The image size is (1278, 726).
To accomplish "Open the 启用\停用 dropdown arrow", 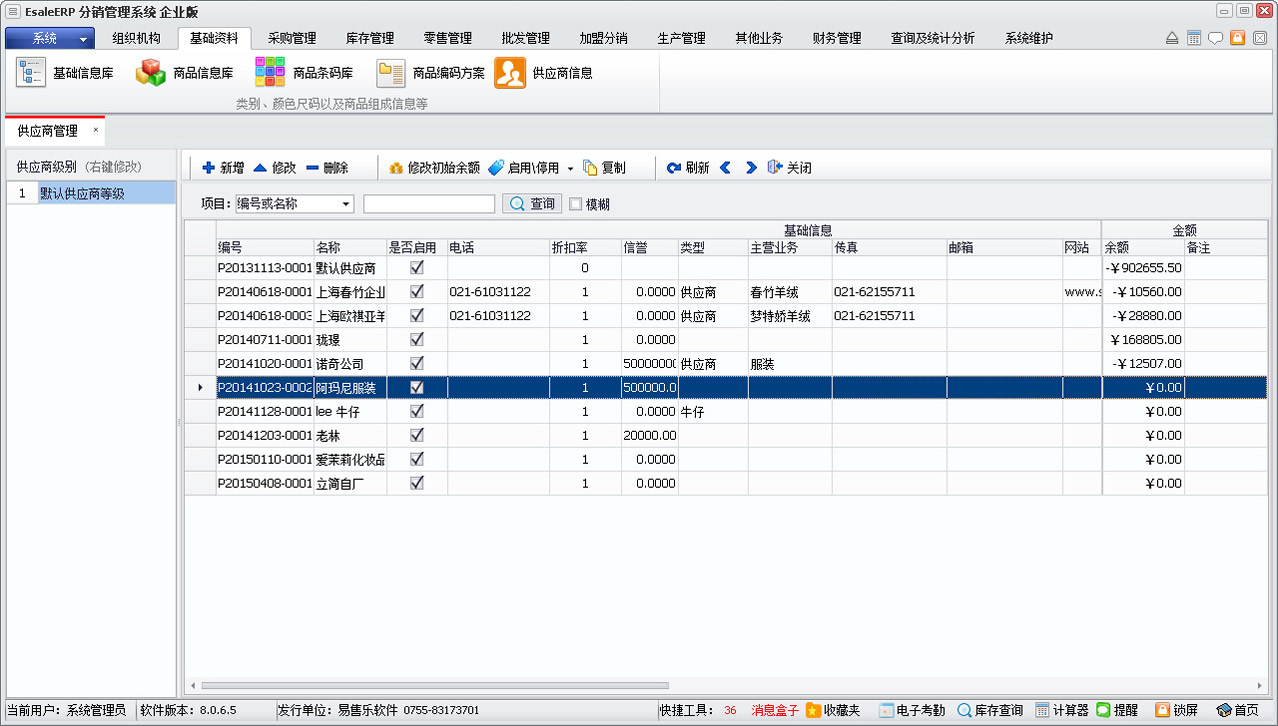I will pos(570,169).
